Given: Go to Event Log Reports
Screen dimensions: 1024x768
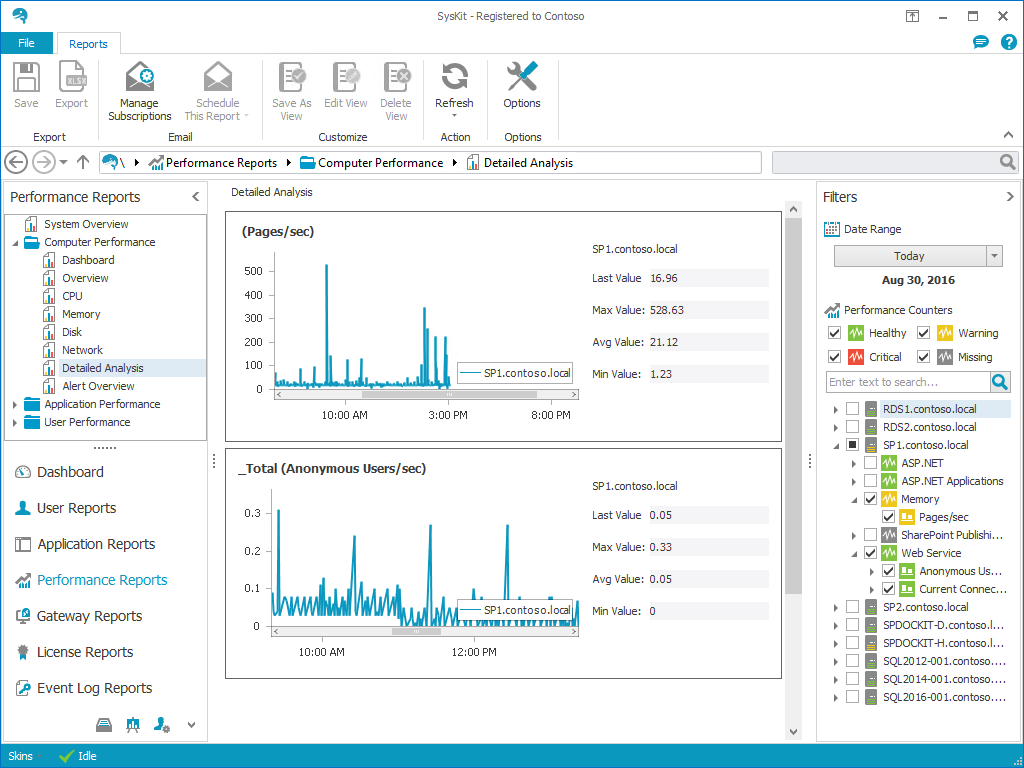Looking at the screenshot, I should pyautogui.click(x=94, y=688).
